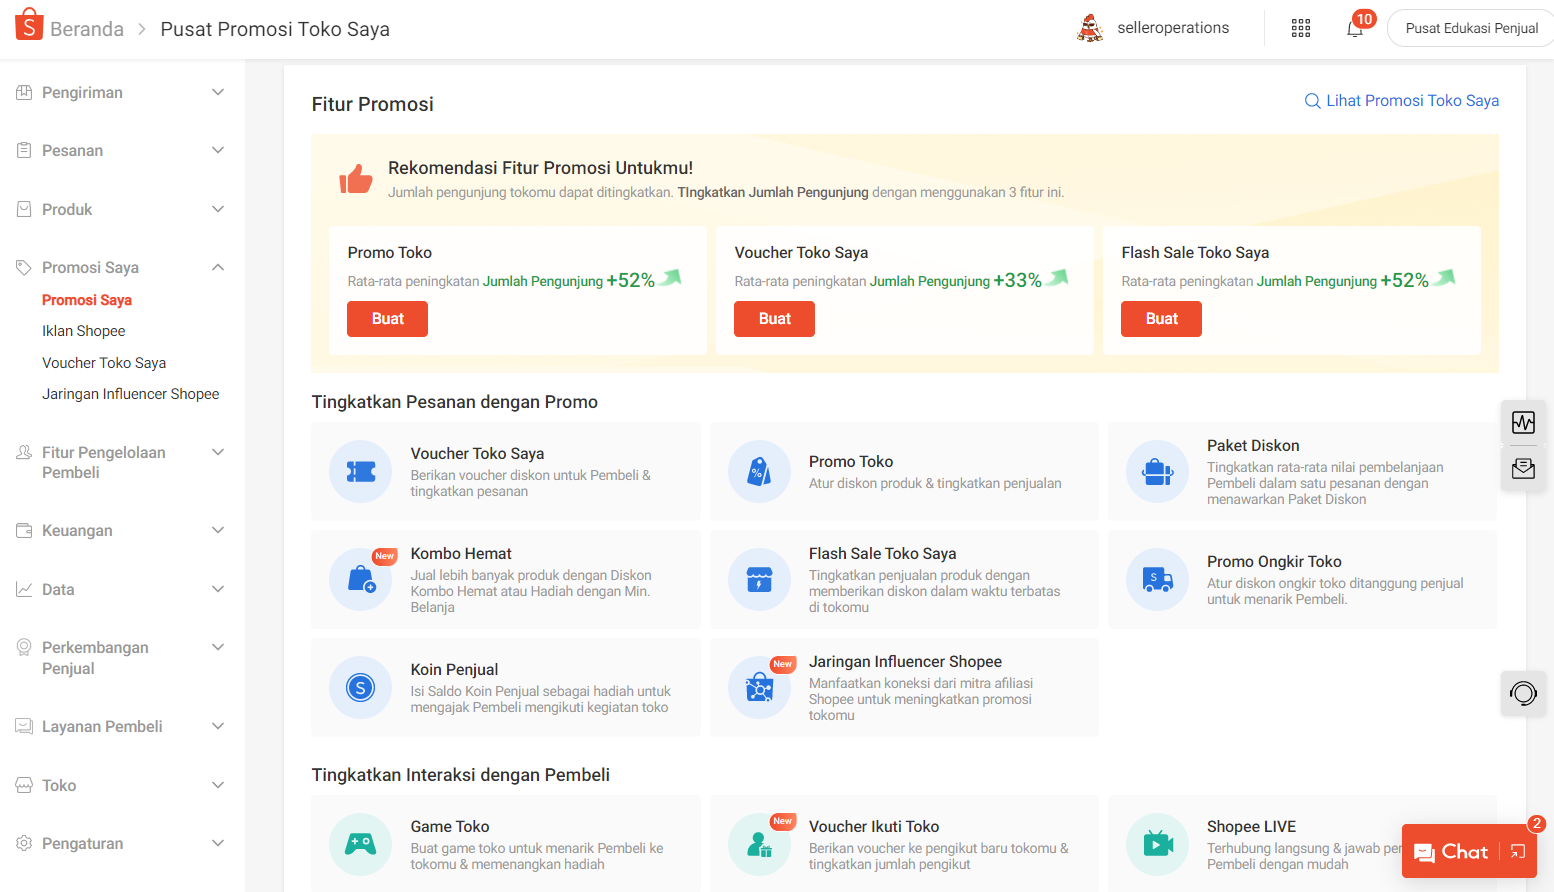Open the apps grid icon in the top bar

pyautogui.click(x=1300, y=27)
